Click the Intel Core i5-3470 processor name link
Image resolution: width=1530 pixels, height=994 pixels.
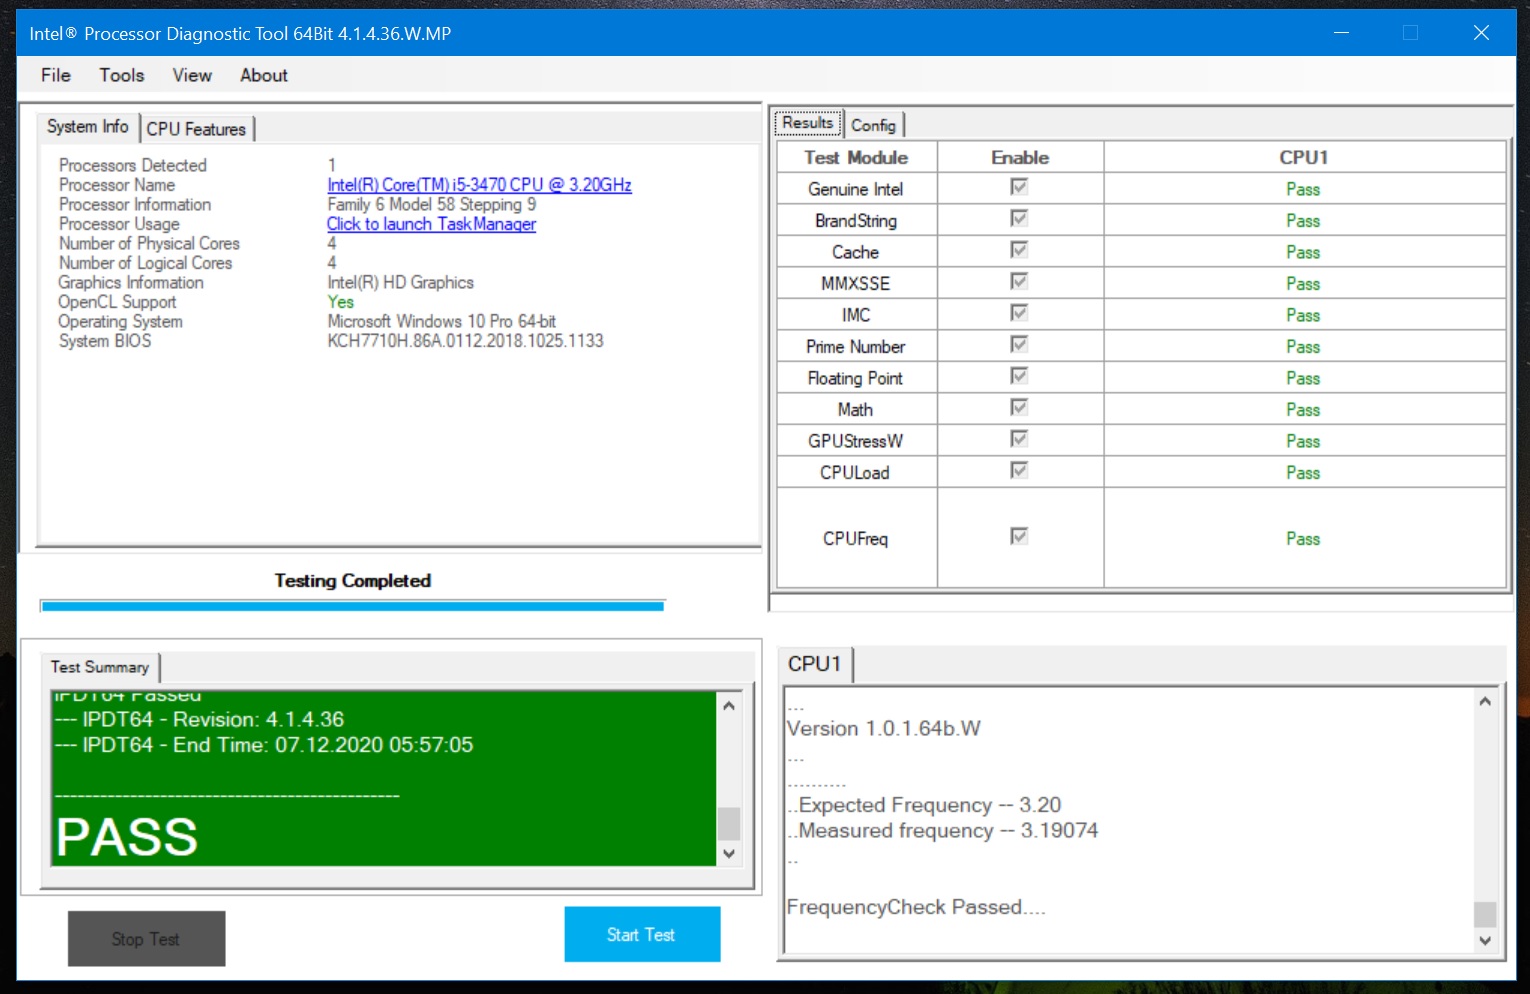[x=479, y=185]
